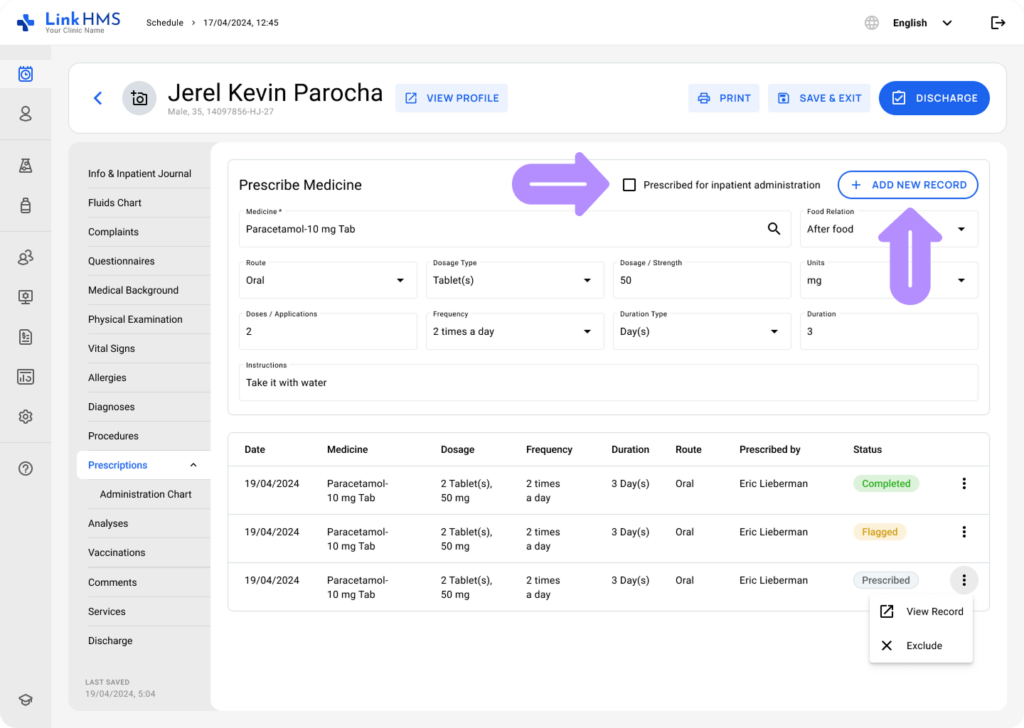Click the settings gear icon in sidebar

(25, 417)
